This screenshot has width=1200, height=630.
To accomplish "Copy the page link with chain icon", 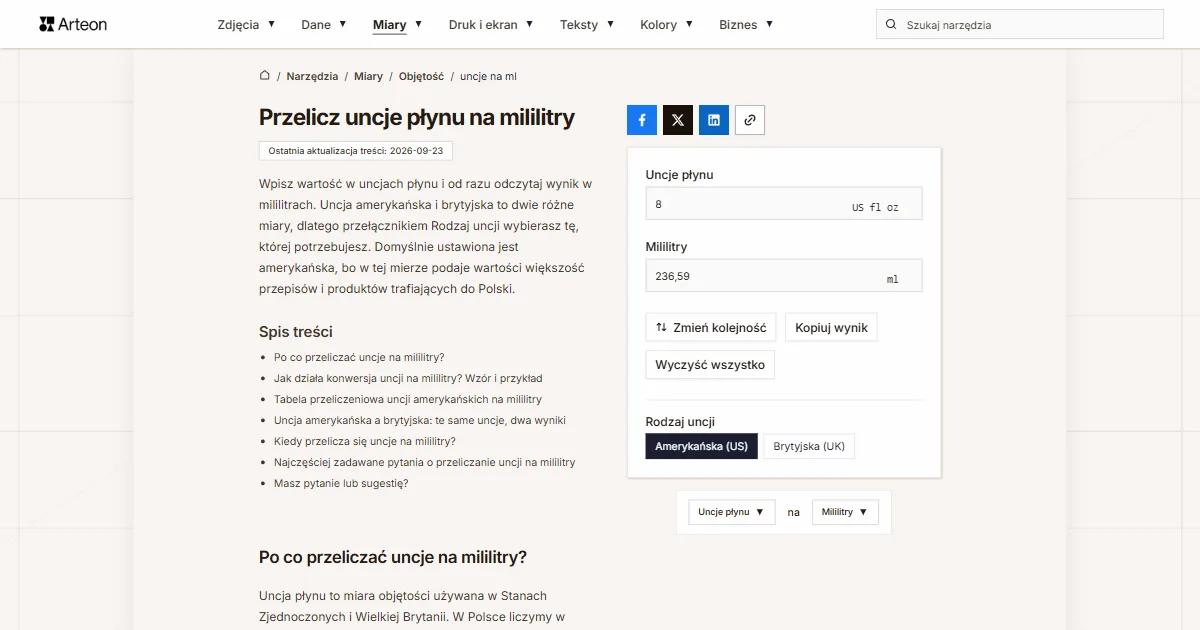I will coord(750,120).
